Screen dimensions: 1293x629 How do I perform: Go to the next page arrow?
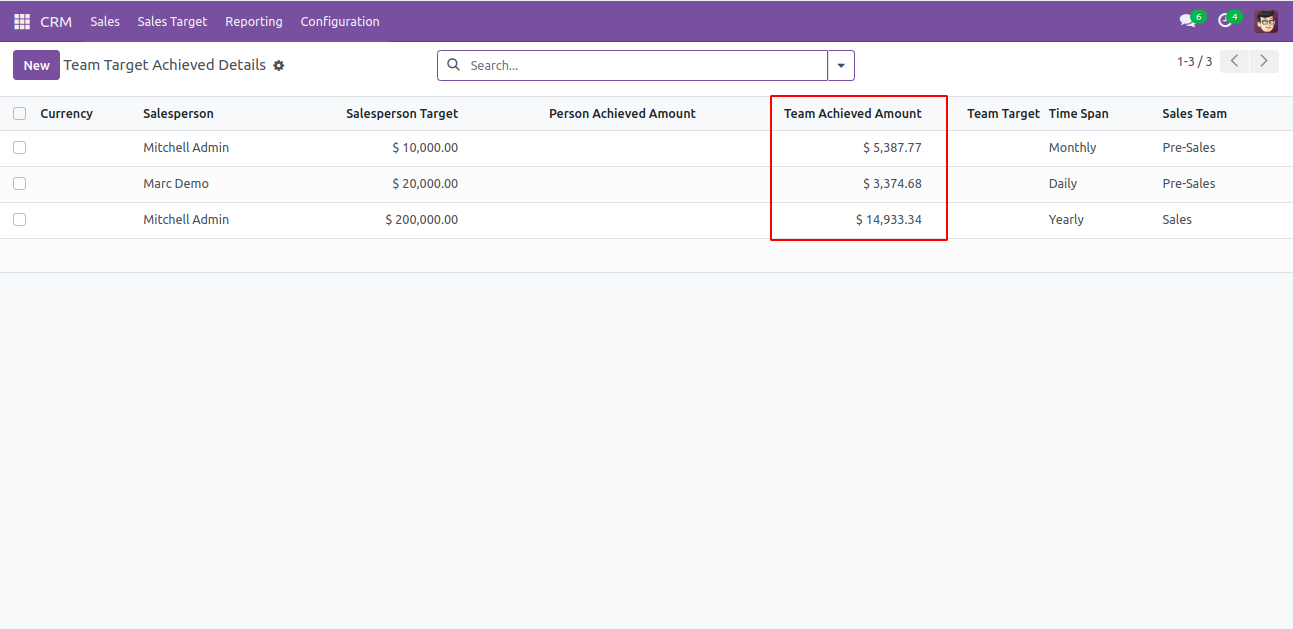pyautogui.click(x=1265, y=62)
